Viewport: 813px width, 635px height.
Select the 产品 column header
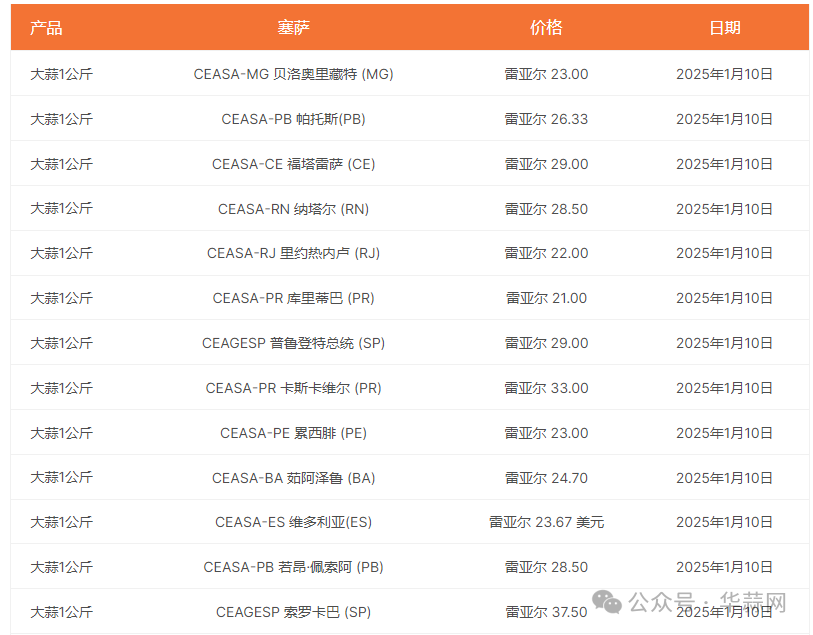pos(46,27)
